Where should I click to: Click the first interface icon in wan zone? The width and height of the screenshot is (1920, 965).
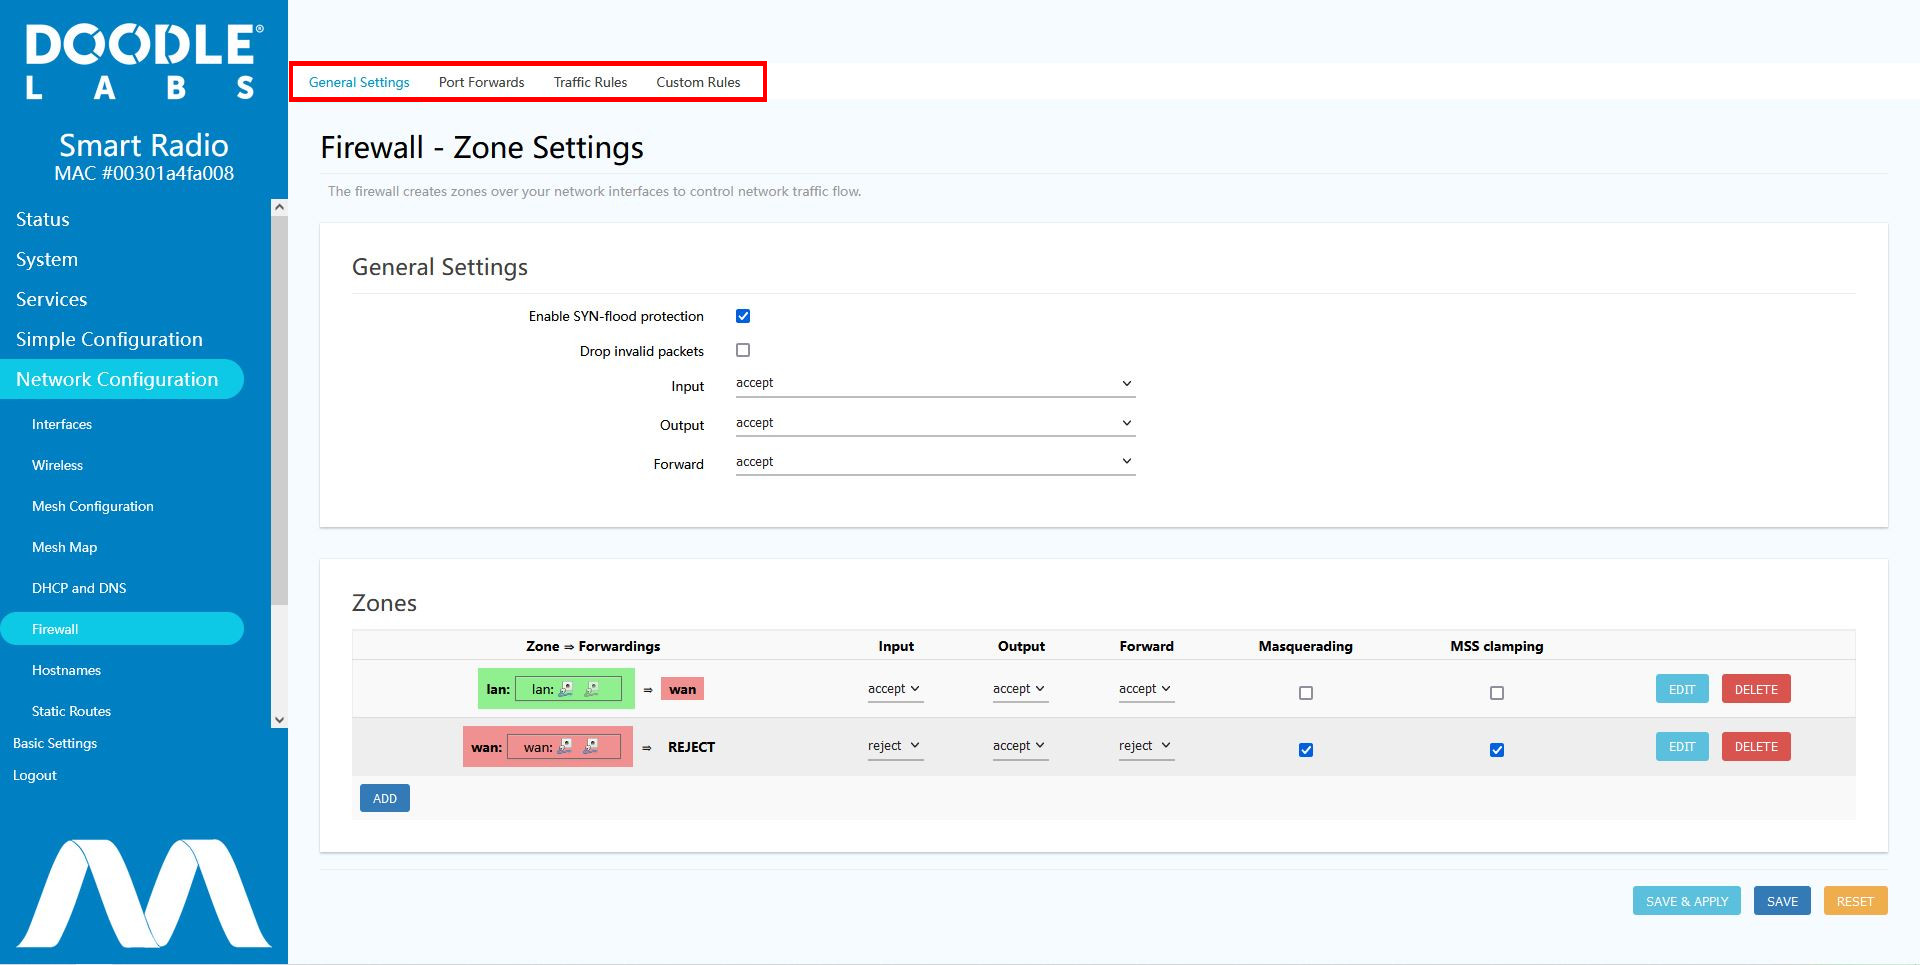tap(565, 747)
